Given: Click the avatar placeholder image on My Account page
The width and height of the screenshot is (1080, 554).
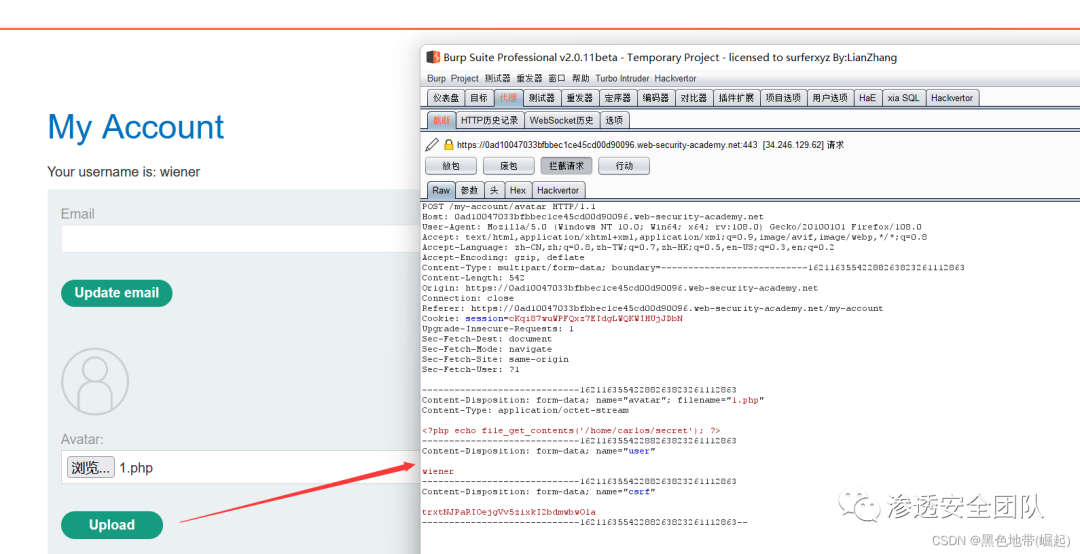Looking at the screenshot, I should coord(95,381).
